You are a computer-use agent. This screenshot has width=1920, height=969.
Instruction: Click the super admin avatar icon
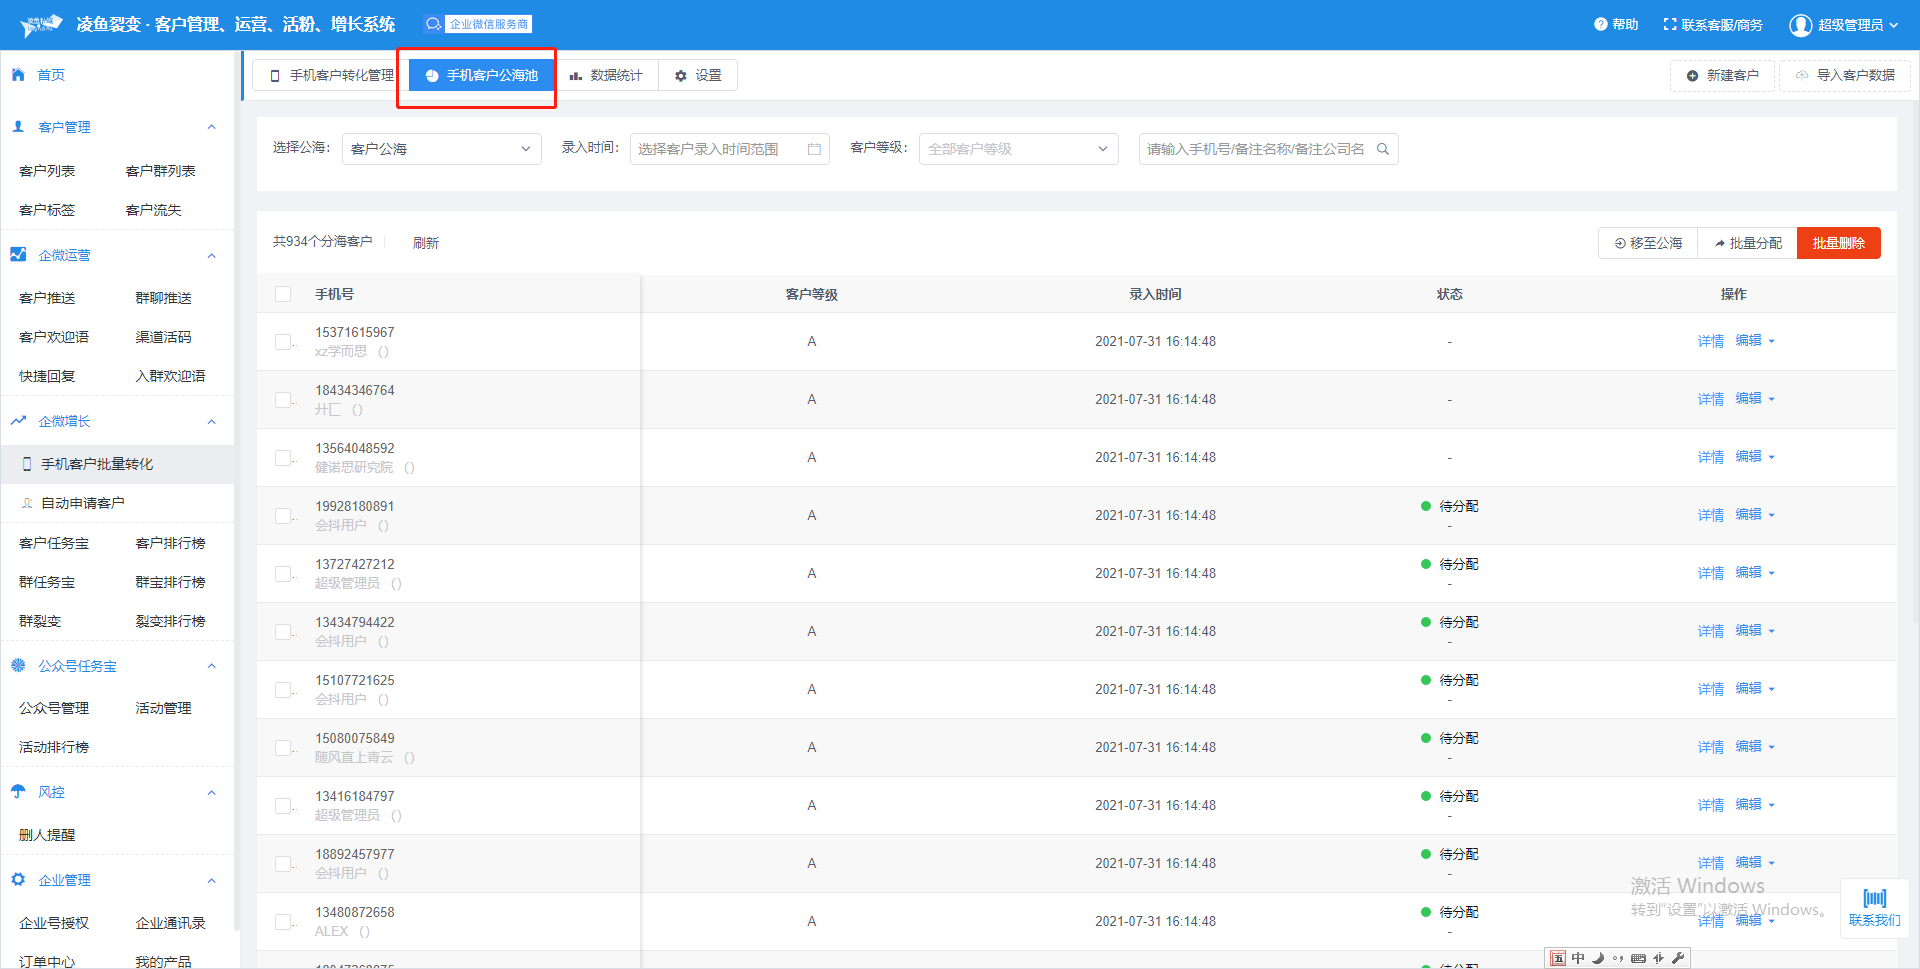pos(1800,25)
